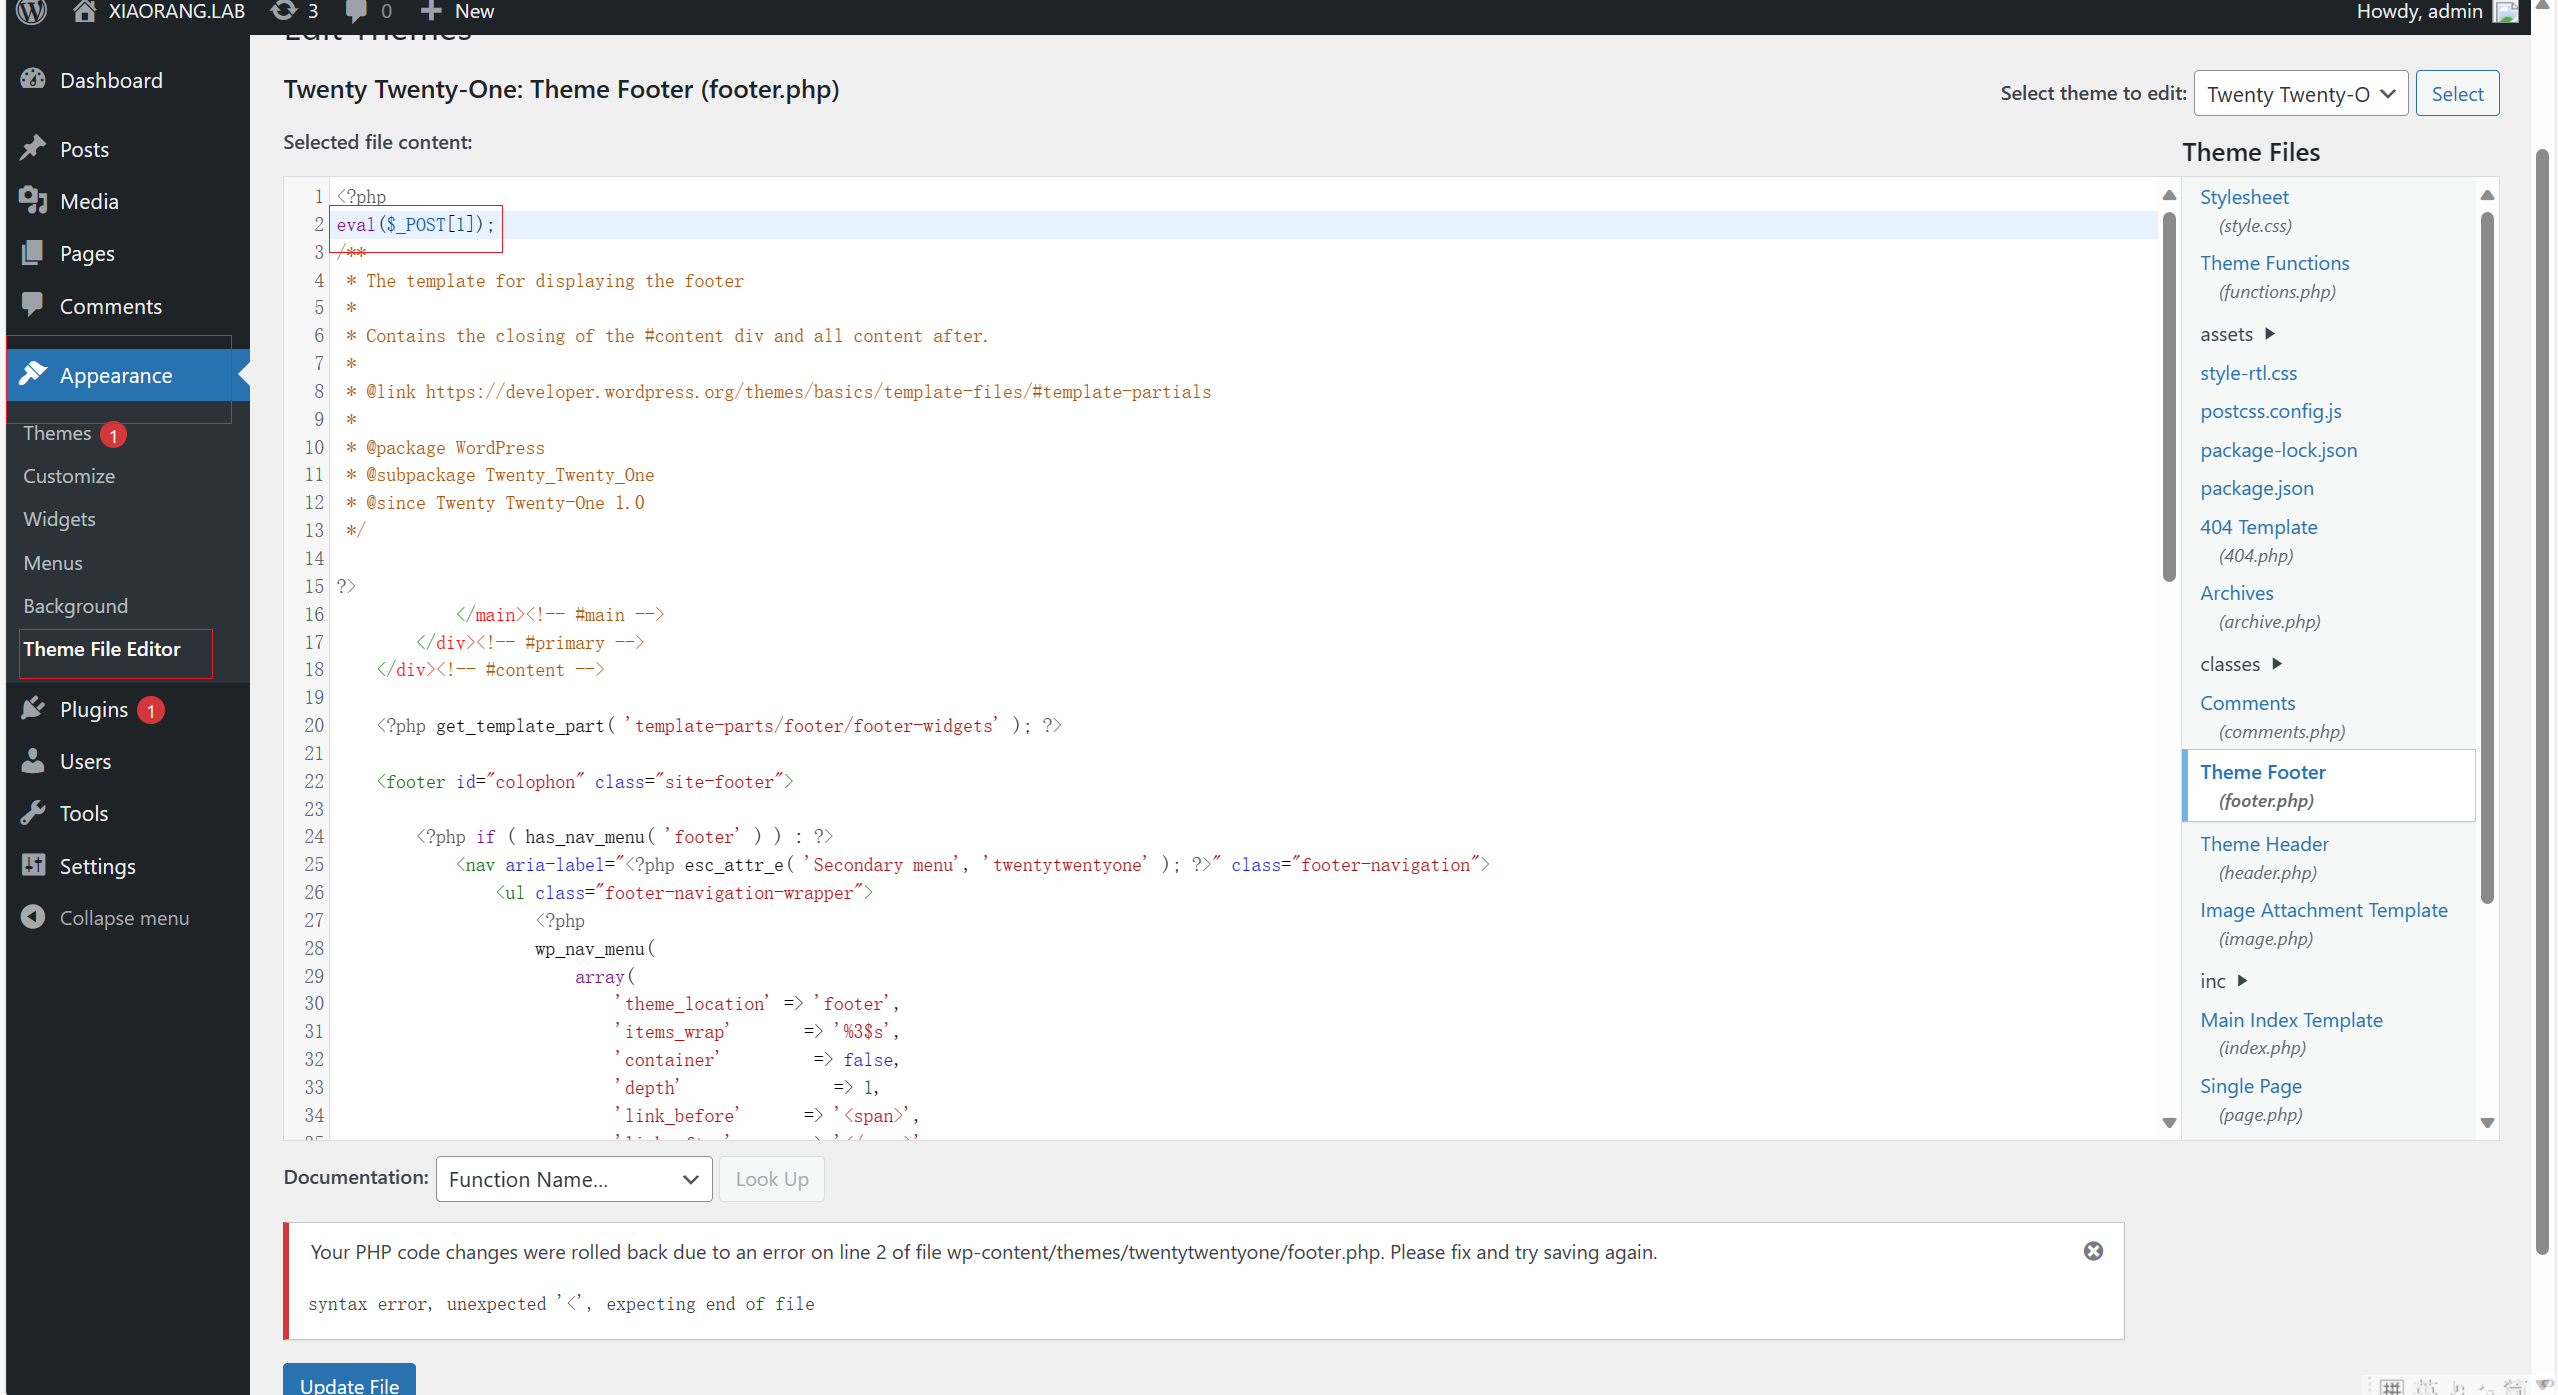This screenshot has height=1395, width=2558.
Task: Open Image Attachment Template link
Action: 2323,910
